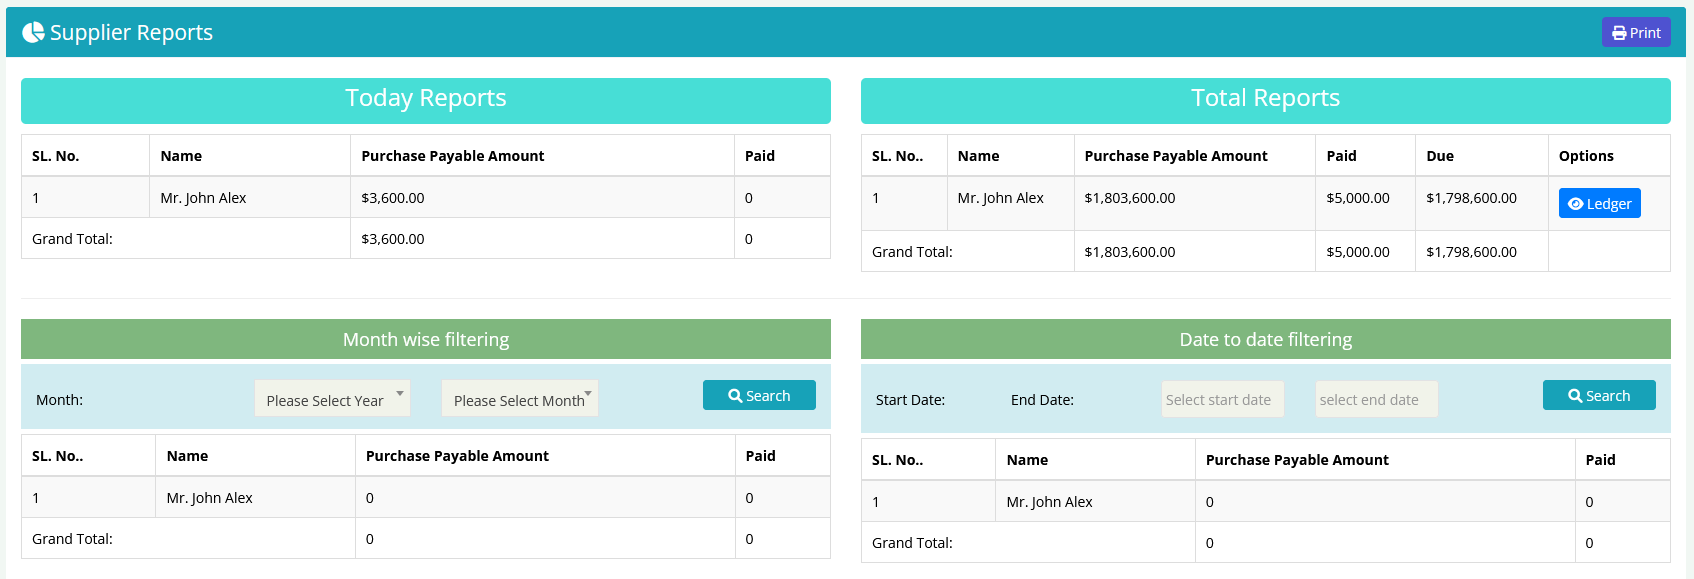Click the Options column header in Total Reports
The image size is (1694, 579).
1586,156
